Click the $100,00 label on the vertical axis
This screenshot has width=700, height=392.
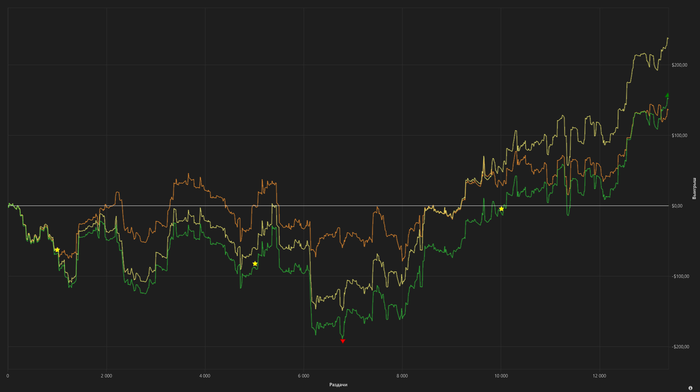[x=679, y=136]
